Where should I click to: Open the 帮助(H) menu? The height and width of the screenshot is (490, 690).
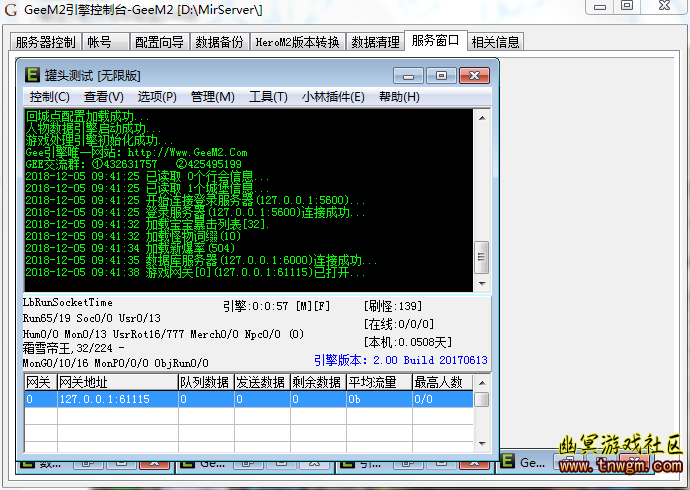tap(399, 97)
